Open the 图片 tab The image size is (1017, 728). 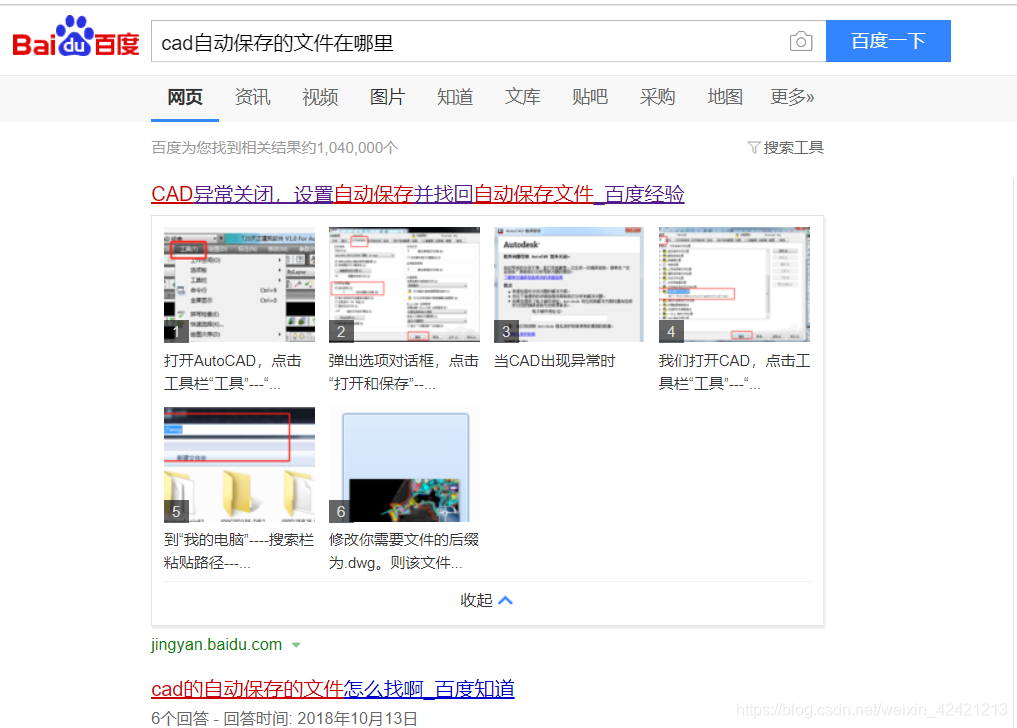tap(387, 97)
